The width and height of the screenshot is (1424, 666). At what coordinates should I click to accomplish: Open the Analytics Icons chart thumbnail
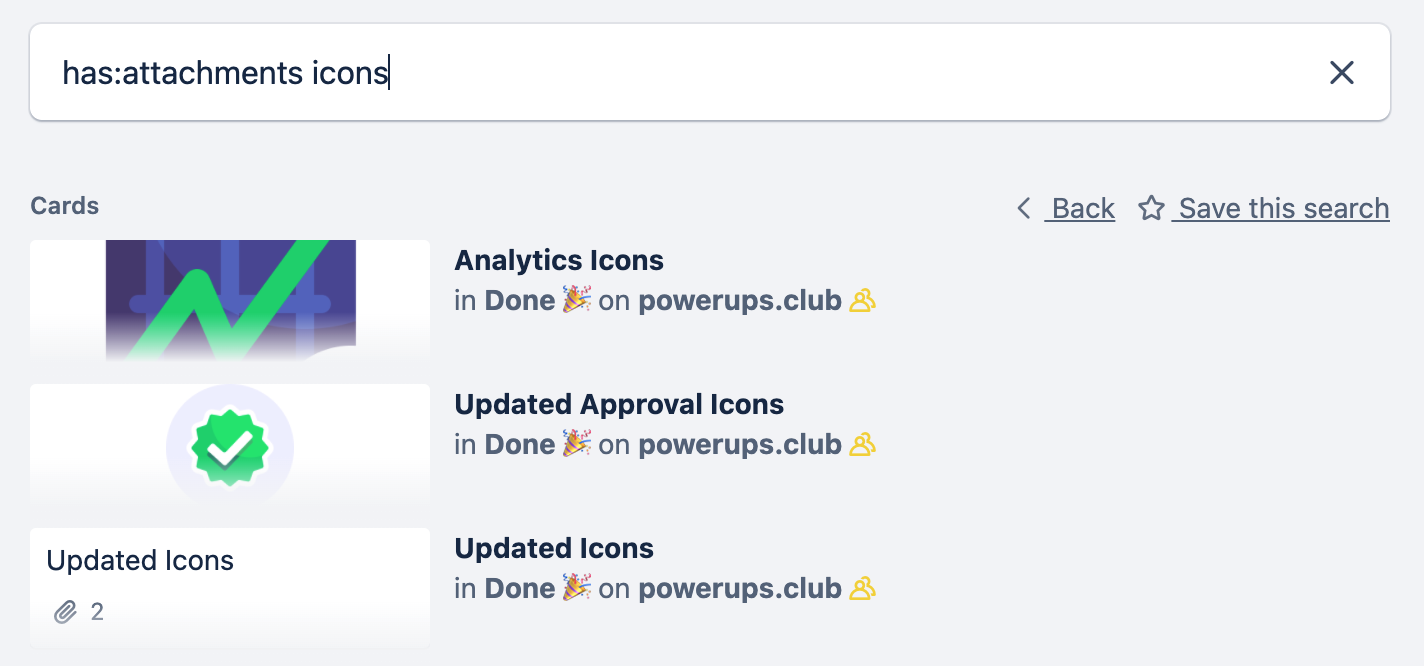tap(230, 300)
